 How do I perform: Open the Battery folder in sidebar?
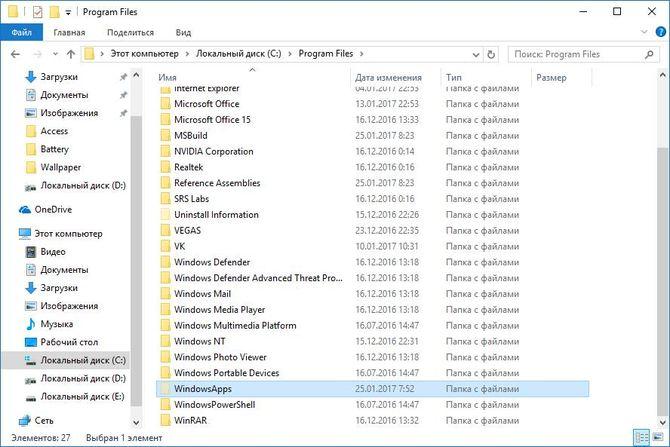tap(54, 149)
